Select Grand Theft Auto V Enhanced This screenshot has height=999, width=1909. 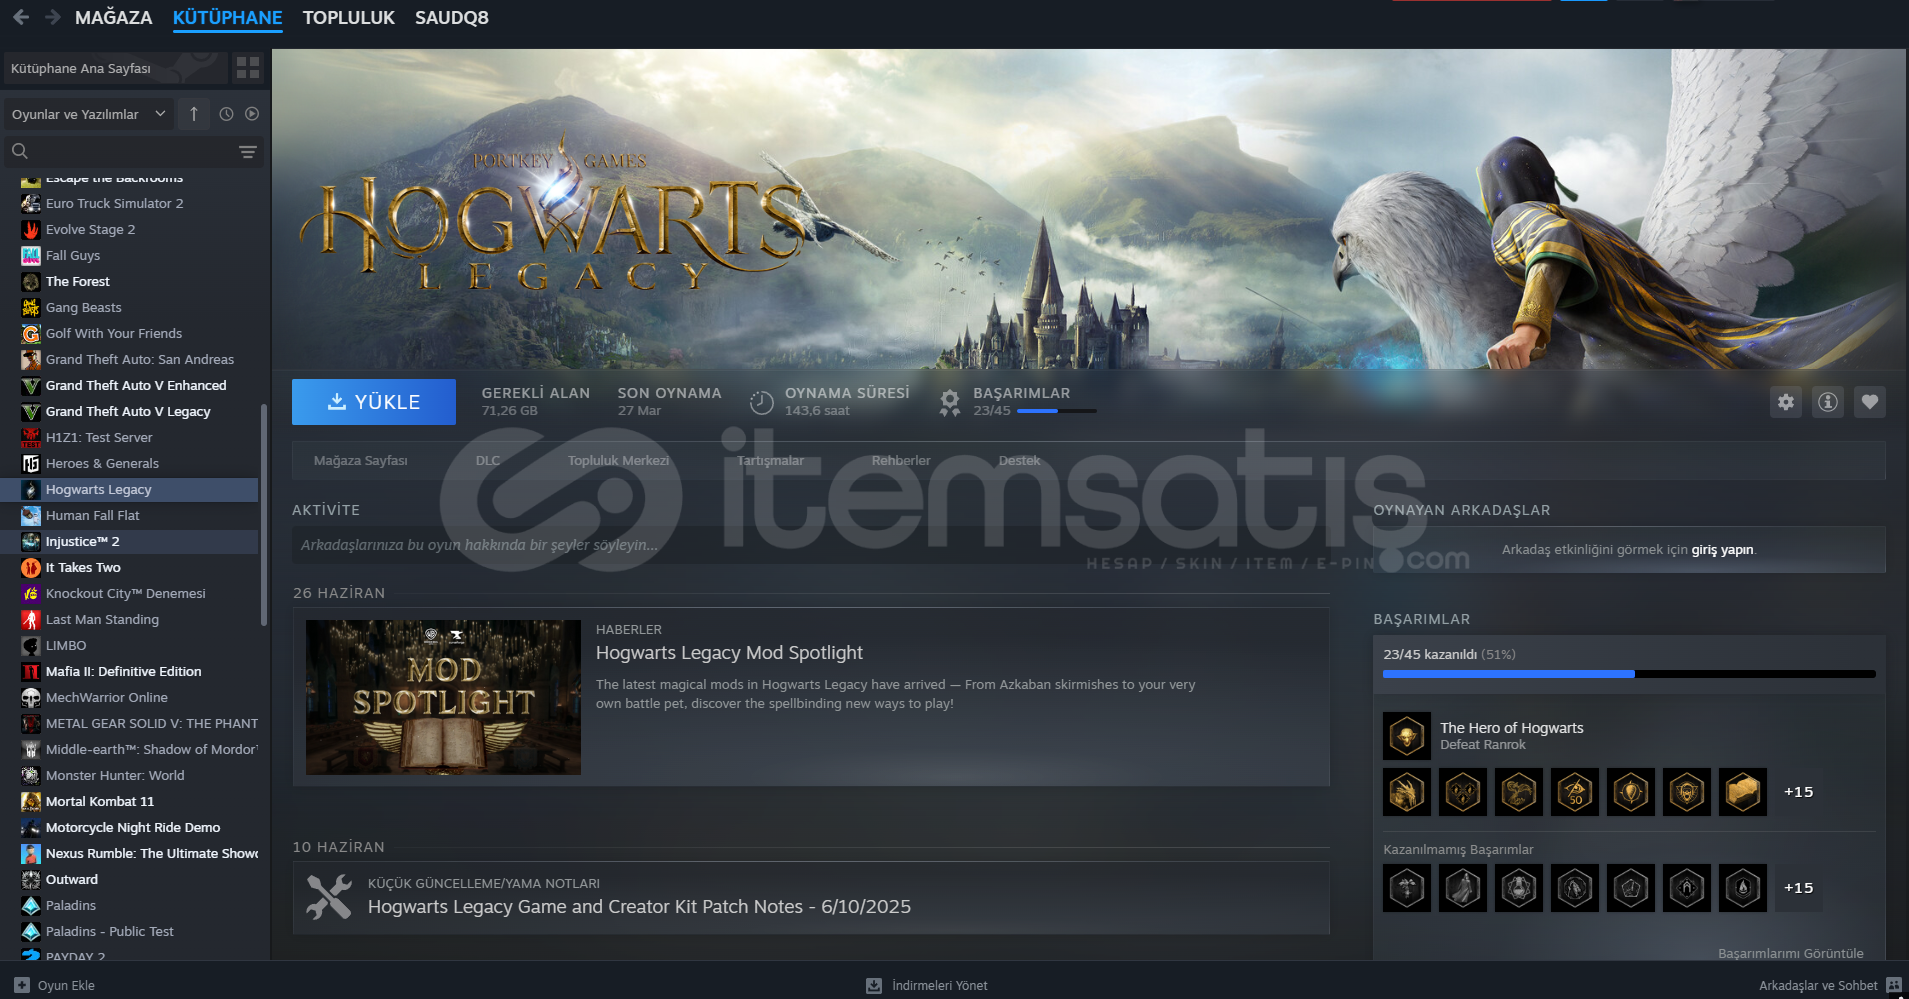pos(136,385)
